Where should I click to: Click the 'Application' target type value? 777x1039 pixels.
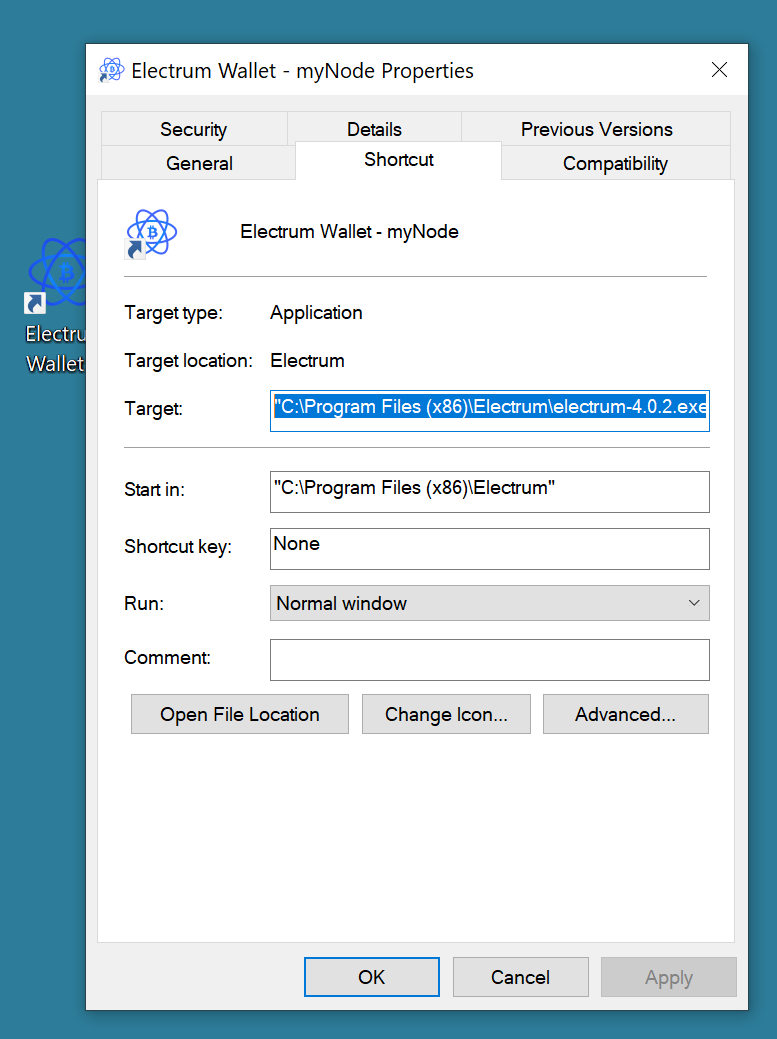click(x=316, y=313)
